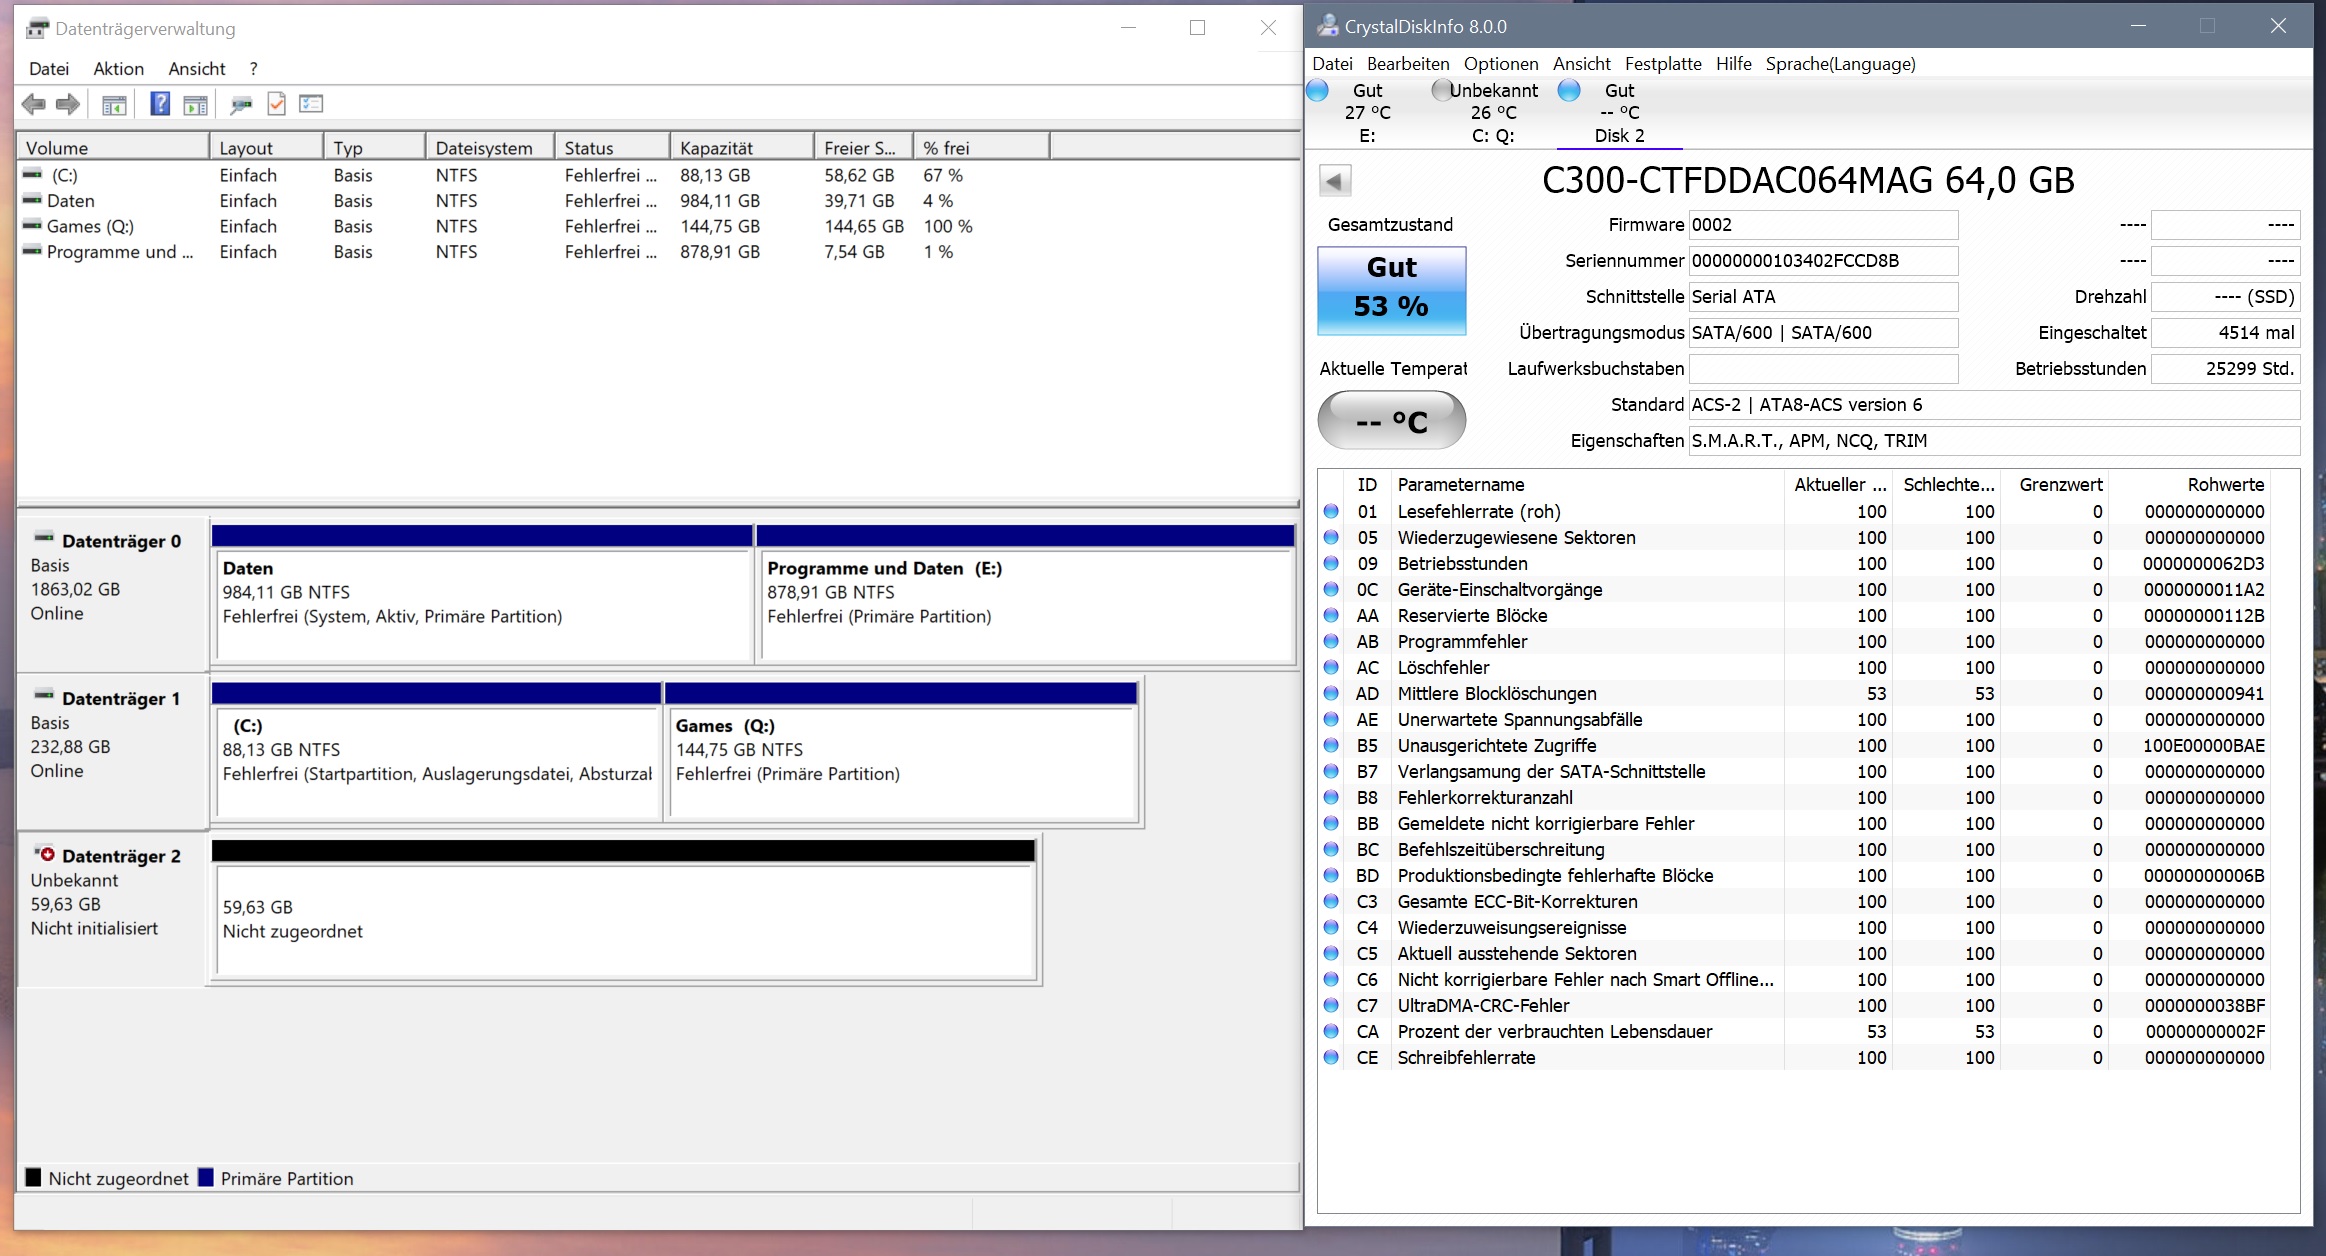The width and height of the screenshot is (2326, 1256).
Task: Open the Aktion menu
Action: [118, 69]
